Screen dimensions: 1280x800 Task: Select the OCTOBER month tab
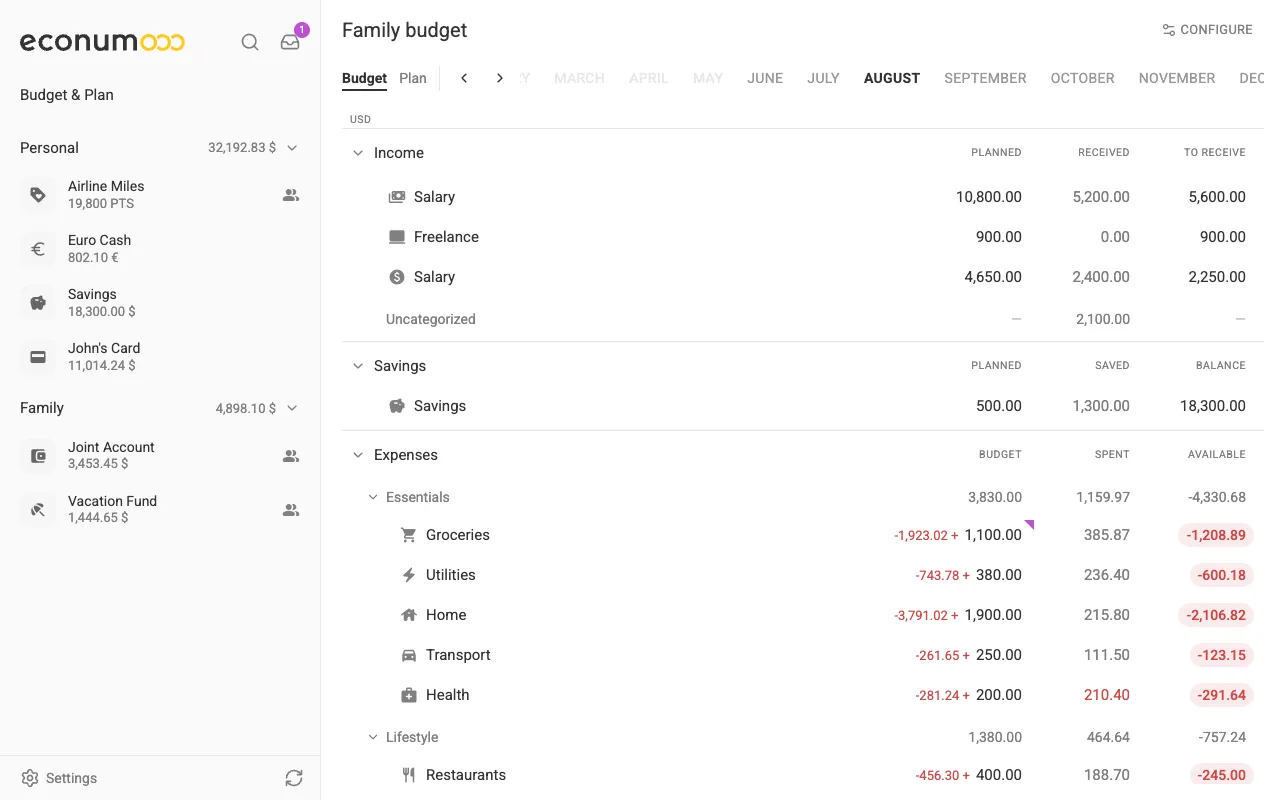coord(1082,78)
